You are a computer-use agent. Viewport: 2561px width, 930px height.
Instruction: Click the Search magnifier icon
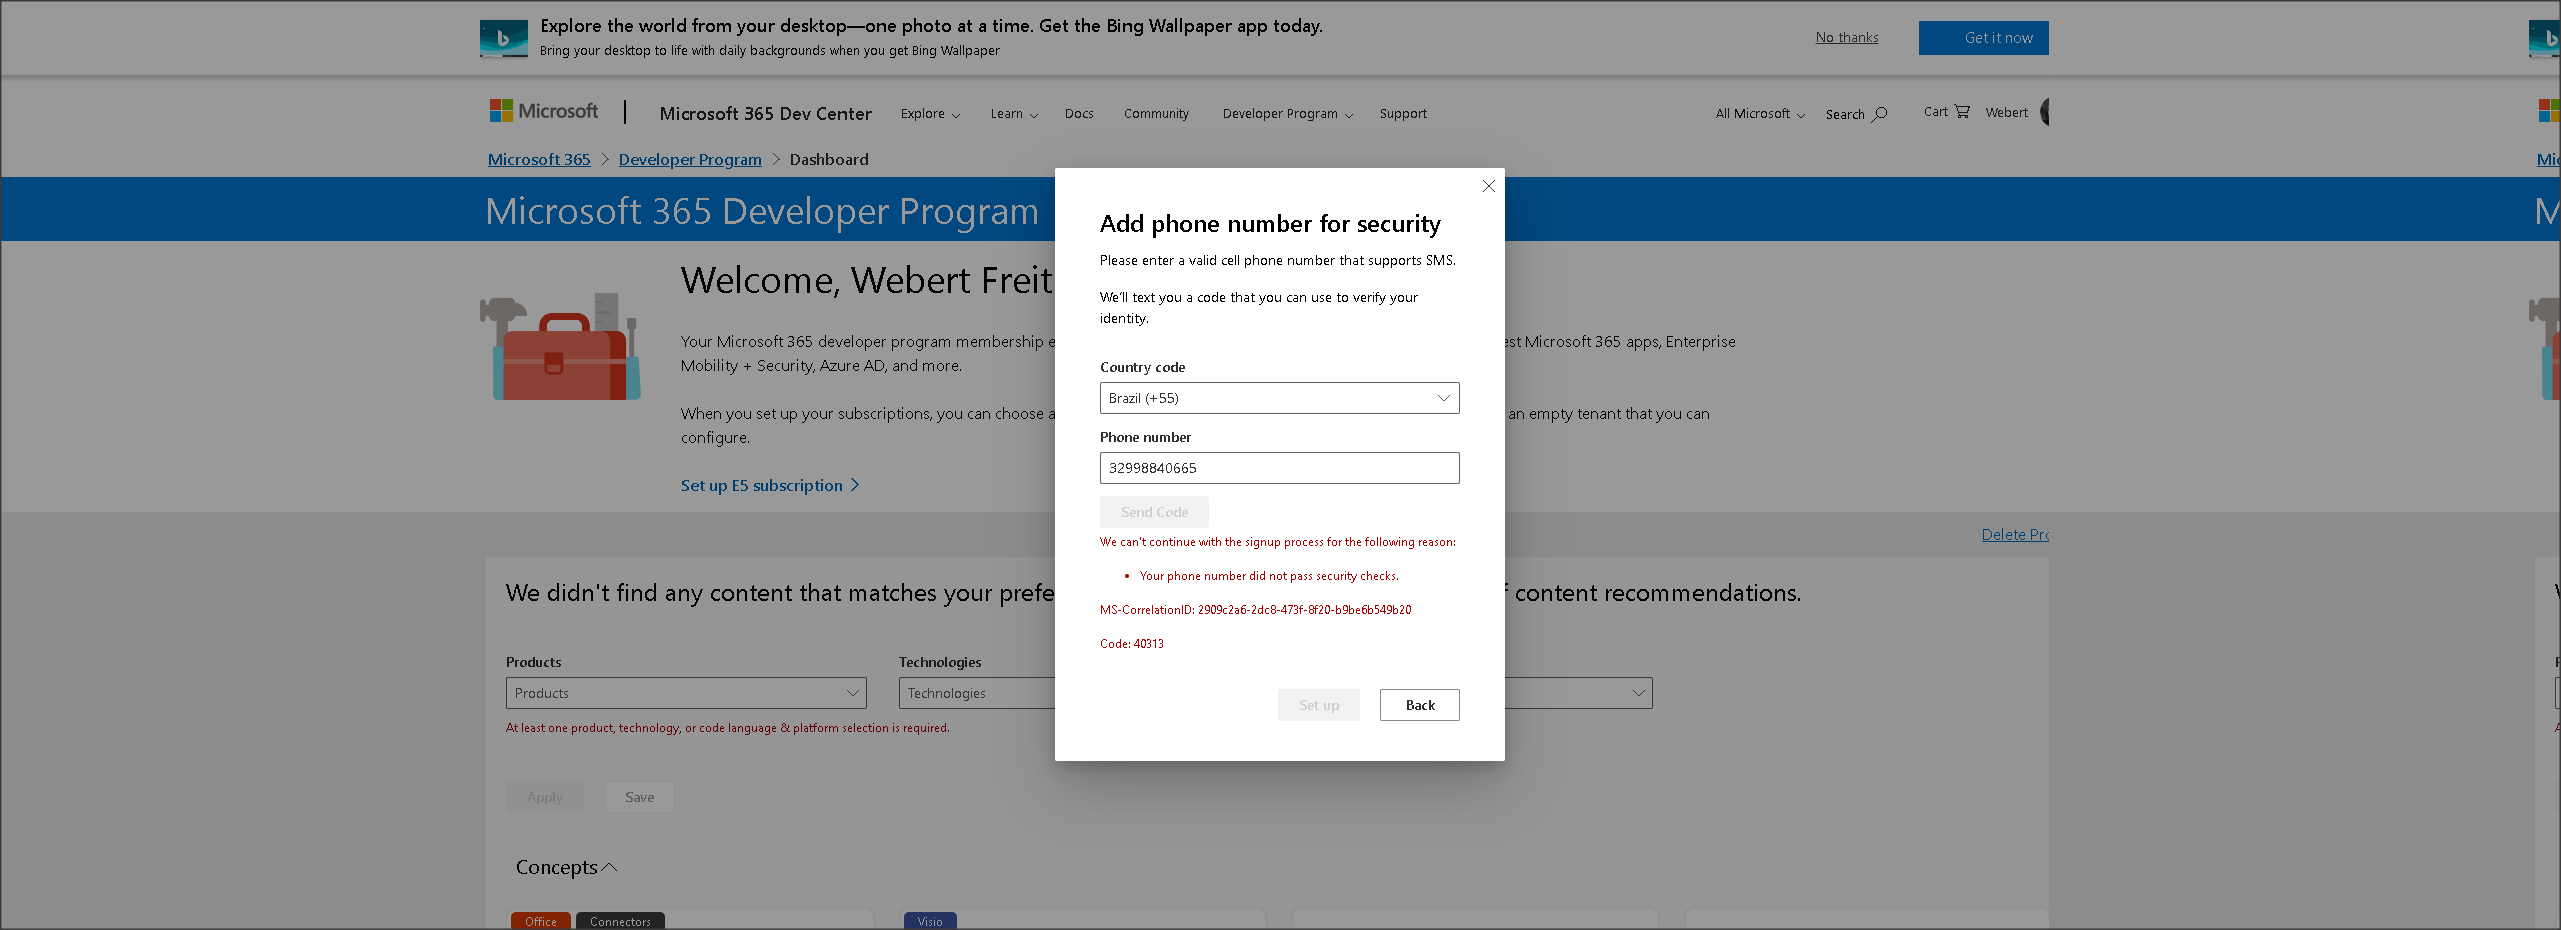(x=1880, y=114)
